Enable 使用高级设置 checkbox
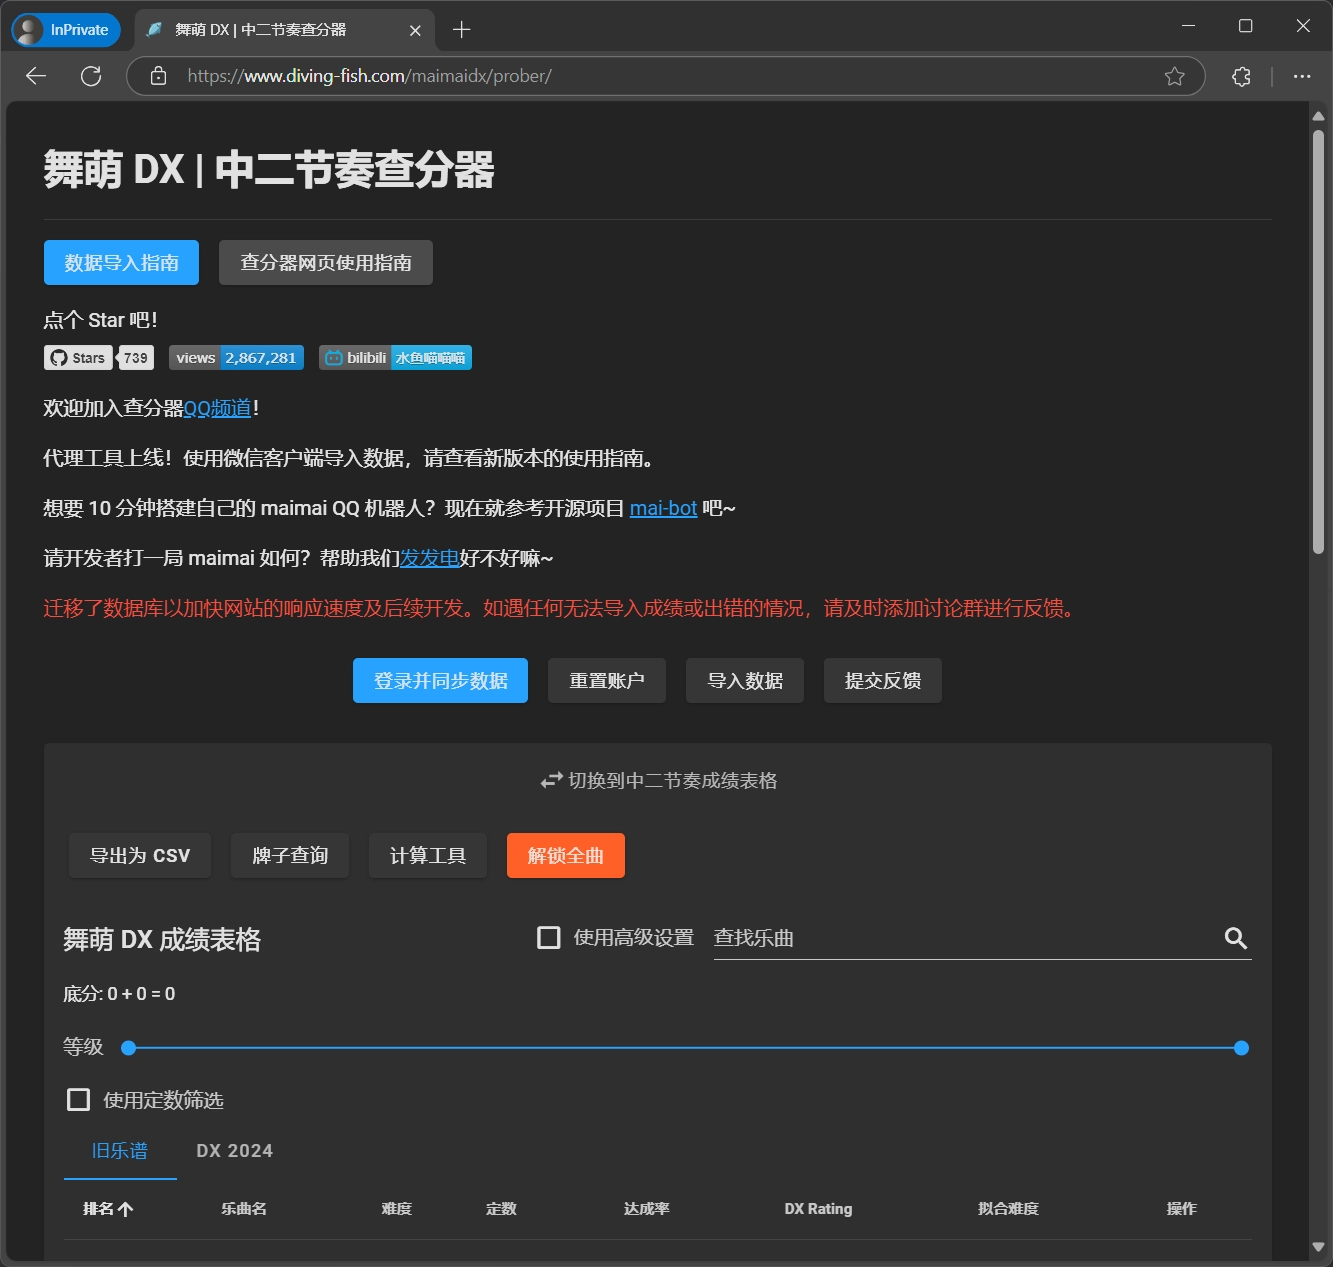This screenshot has width=1333, height=1267. pyautogui.click(x=549, y=938)
